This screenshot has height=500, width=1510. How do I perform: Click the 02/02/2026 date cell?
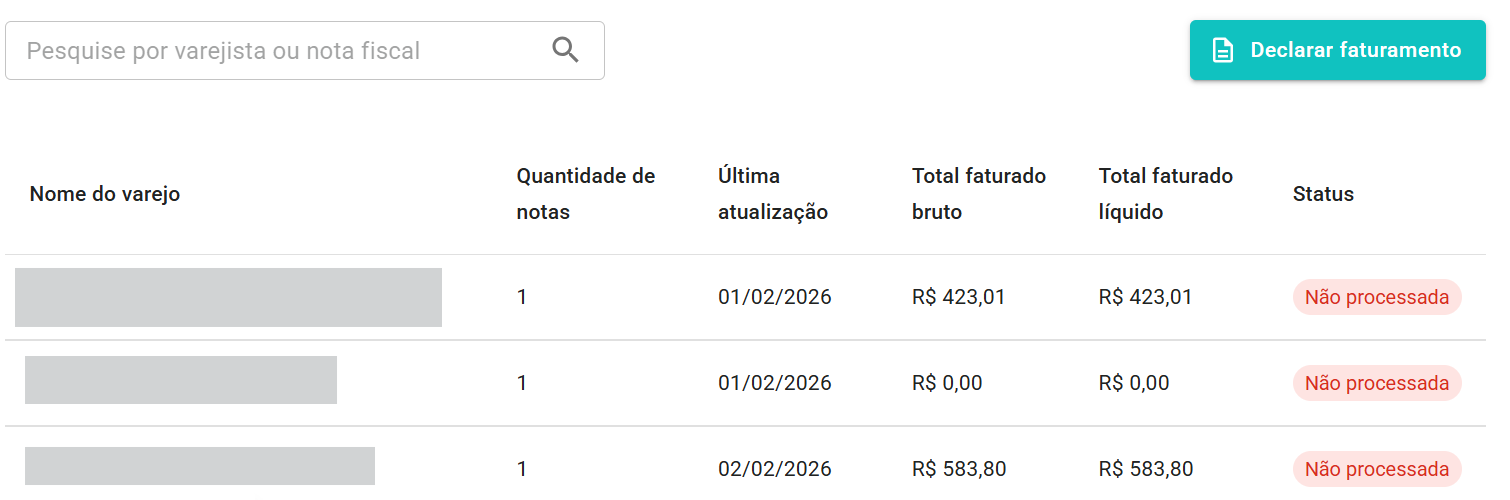pos(774,469)
